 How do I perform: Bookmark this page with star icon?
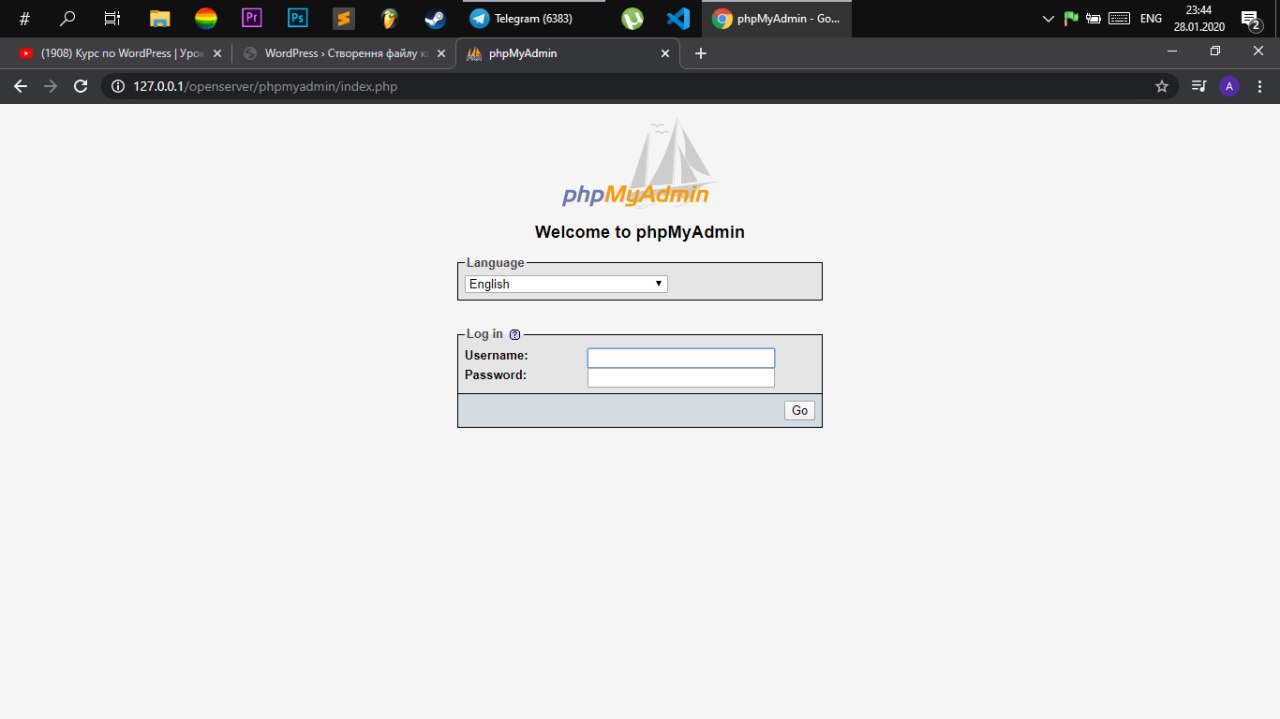[1161, 87]
